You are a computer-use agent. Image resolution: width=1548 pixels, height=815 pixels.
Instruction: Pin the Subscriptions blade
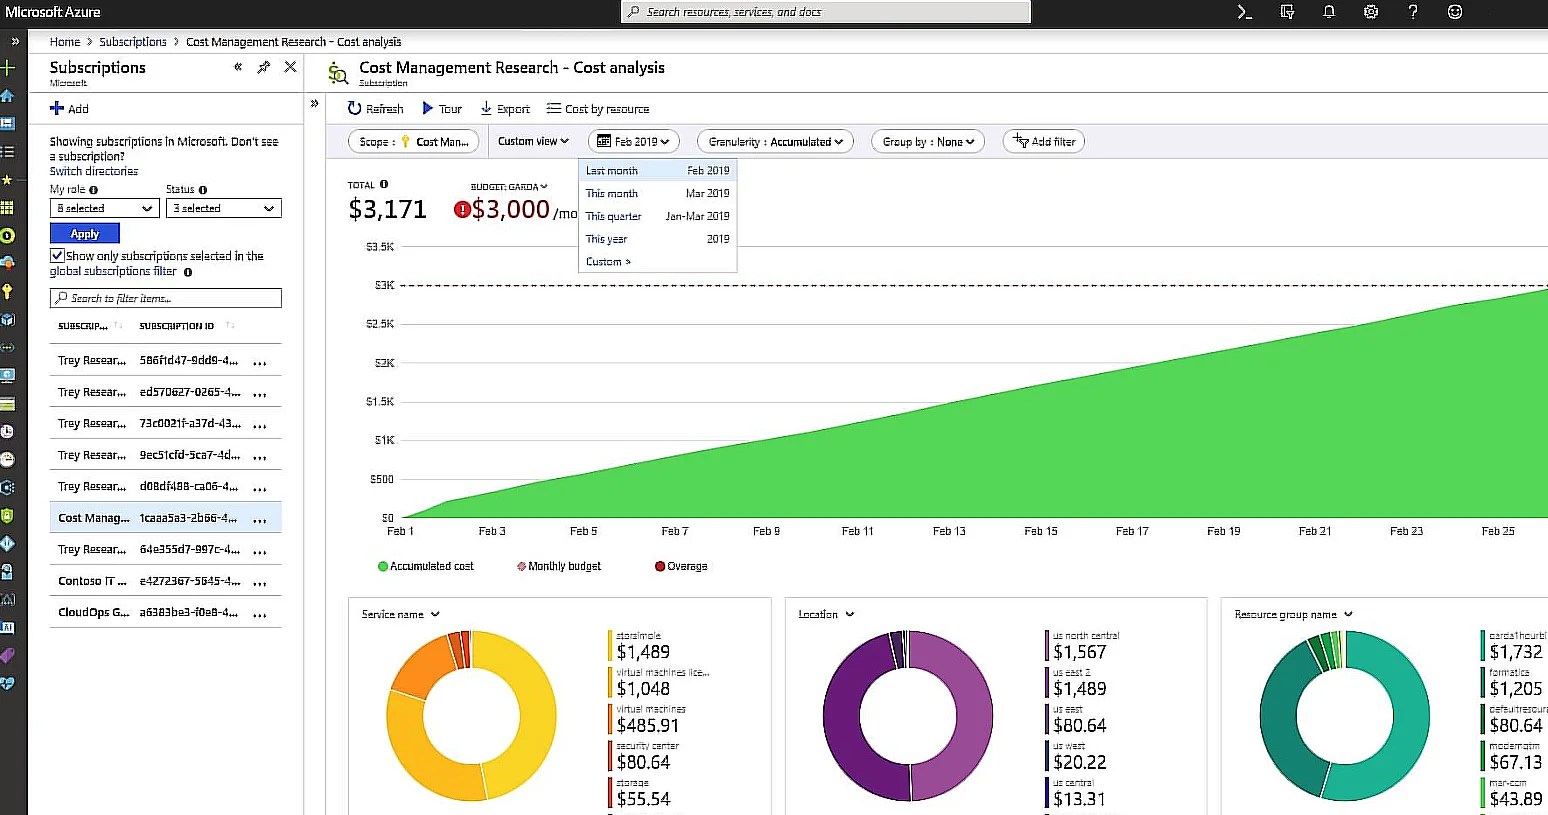tap(264, 67)
